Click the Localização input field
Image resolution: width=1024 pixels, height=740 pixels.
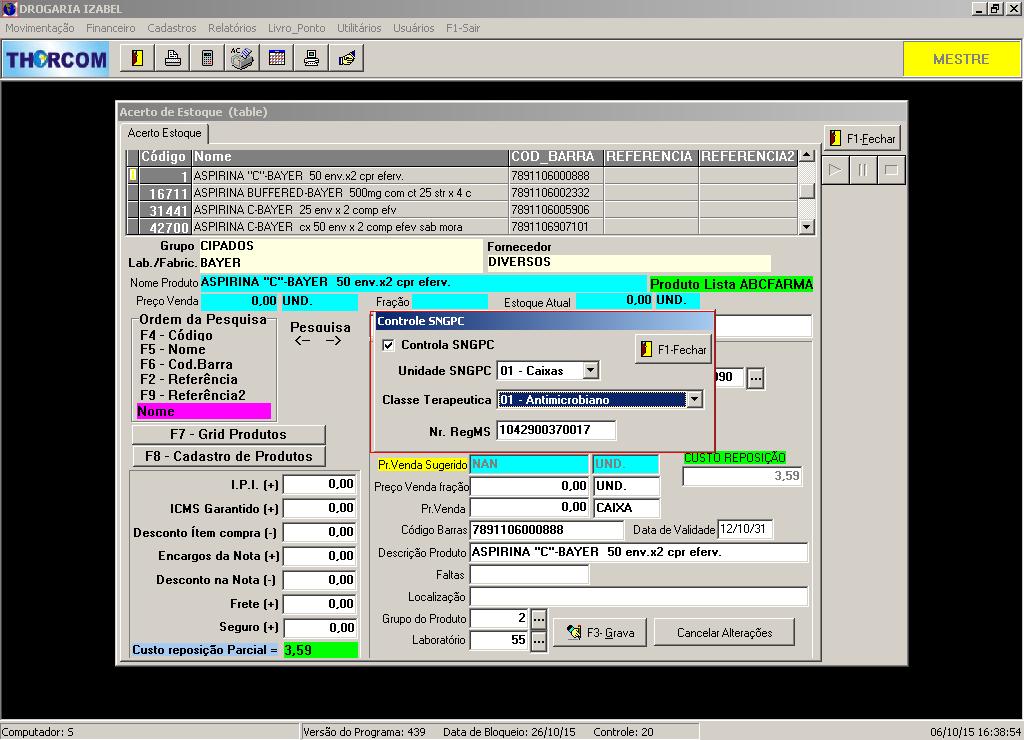click(x=639, y=596)
